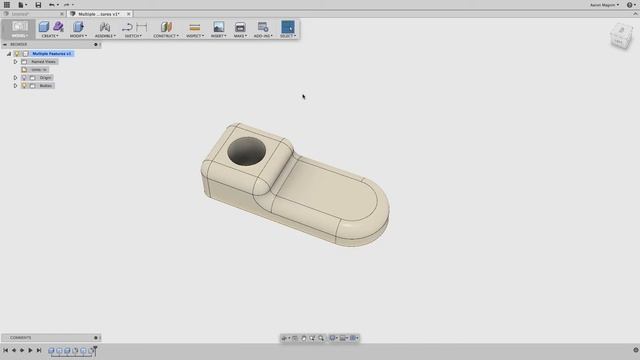Play the timeline history
The height and width of the screenshot is (360, 640).
30,350
